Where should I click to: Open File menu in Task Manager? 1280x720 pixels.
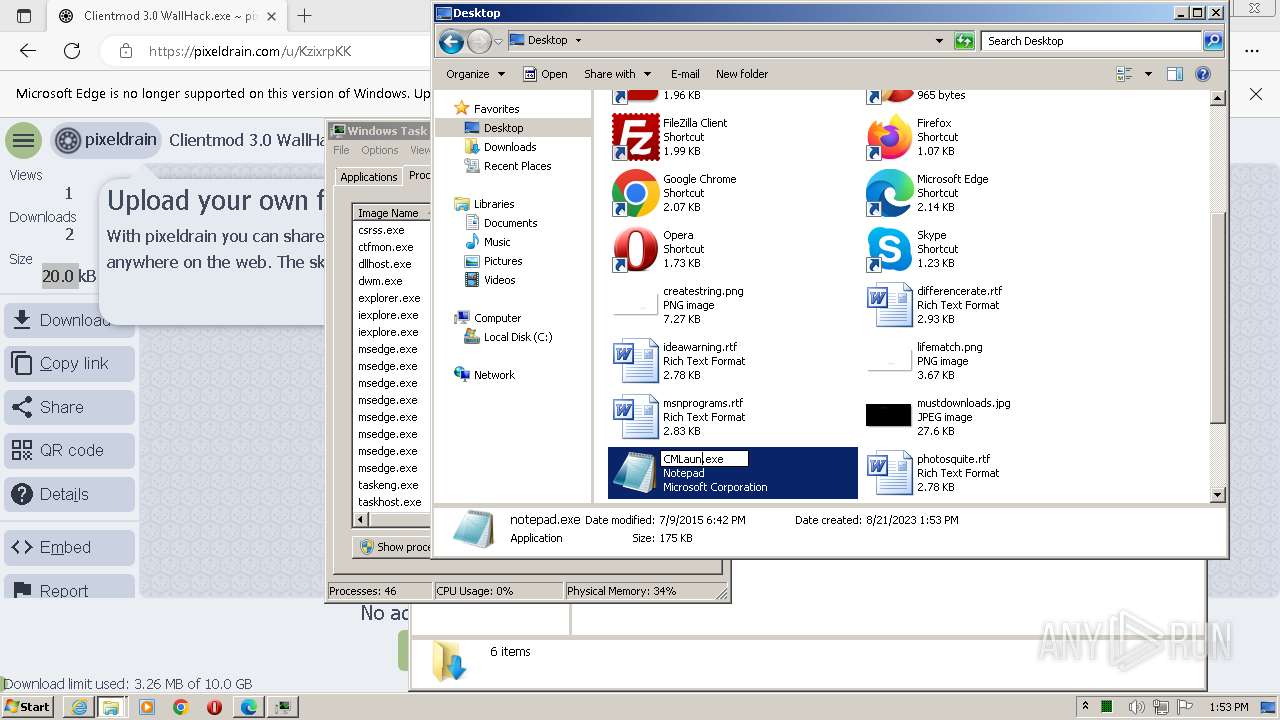click(x=341, y=150)
